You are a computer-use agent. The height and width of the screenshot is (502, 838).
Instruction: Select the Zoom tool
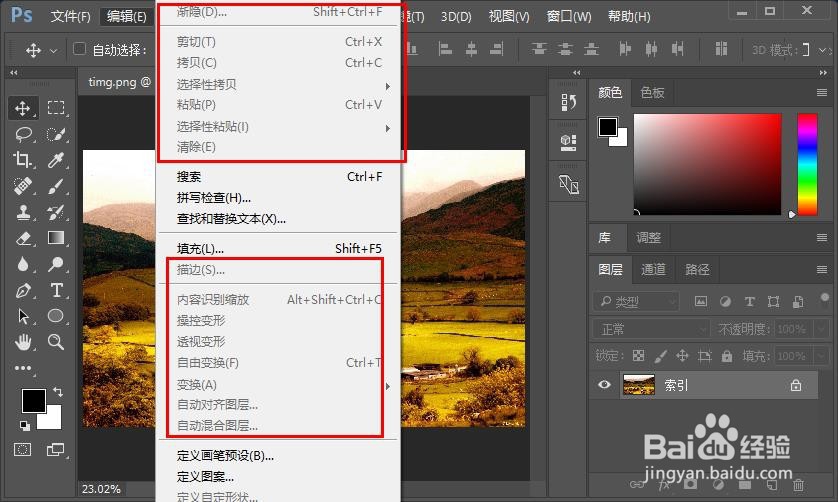click(x=56, y=342)
